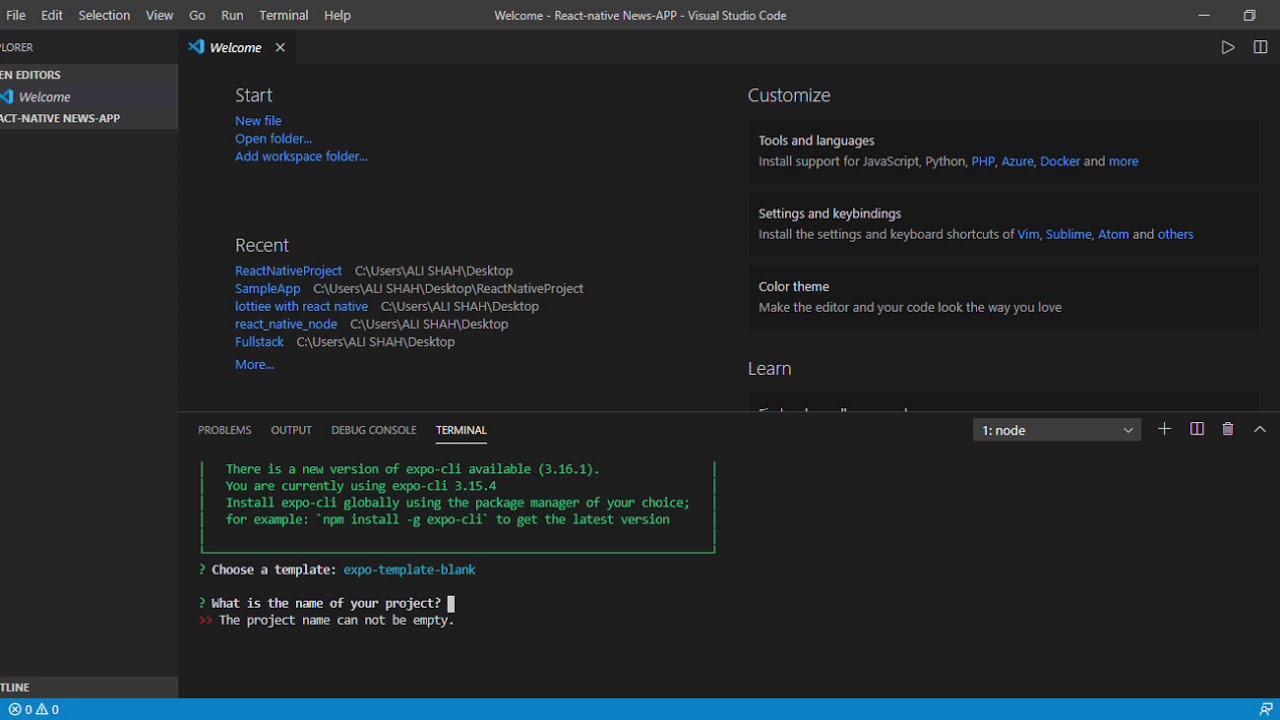Kill the terminal with the trash icon

(1228, 429)
